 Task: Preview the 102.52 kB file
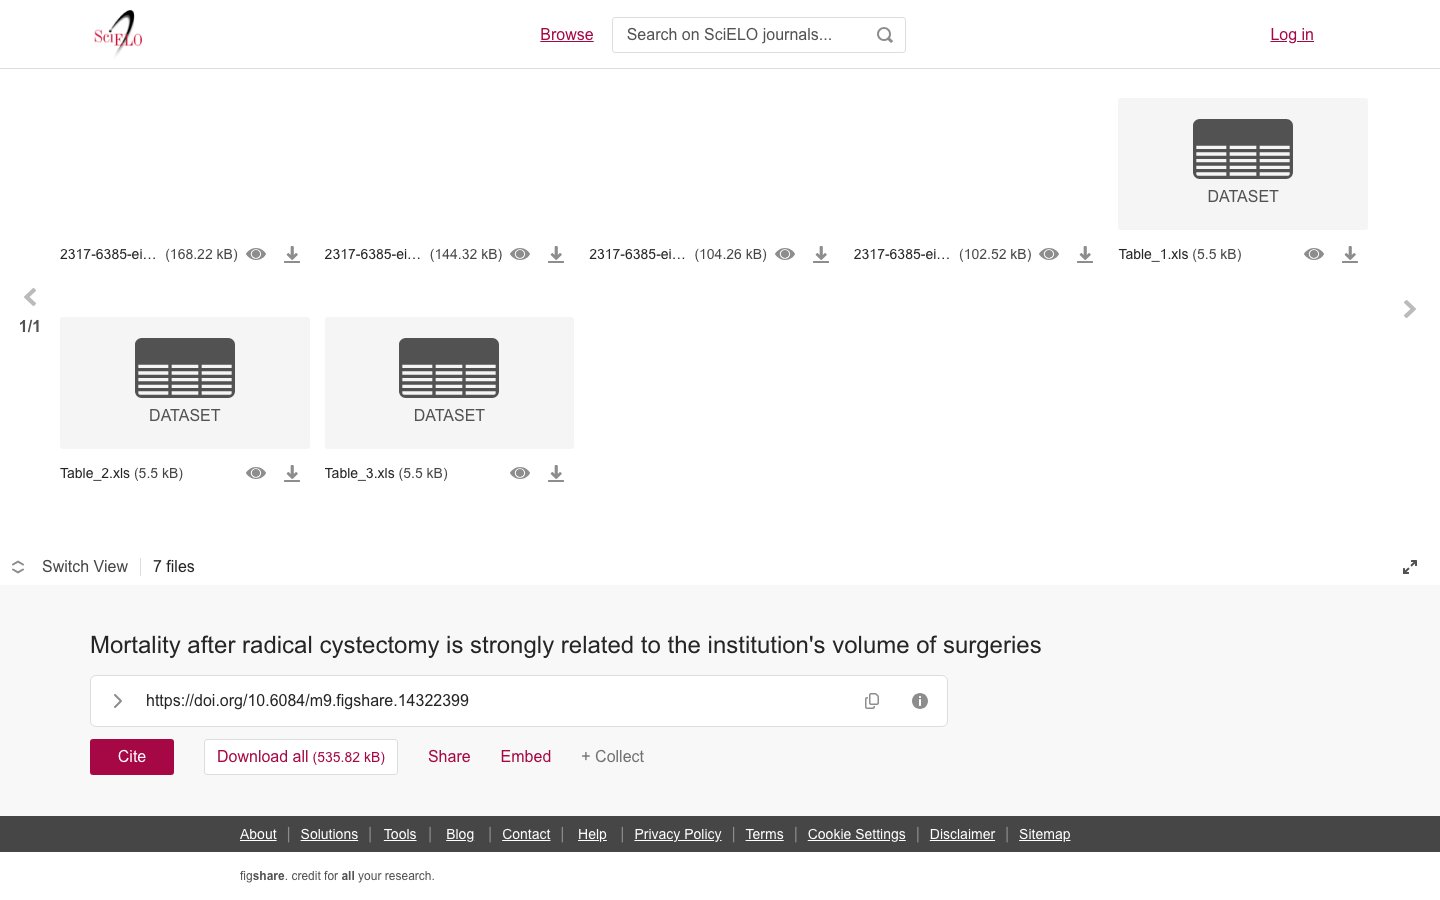click(1049, 254)
